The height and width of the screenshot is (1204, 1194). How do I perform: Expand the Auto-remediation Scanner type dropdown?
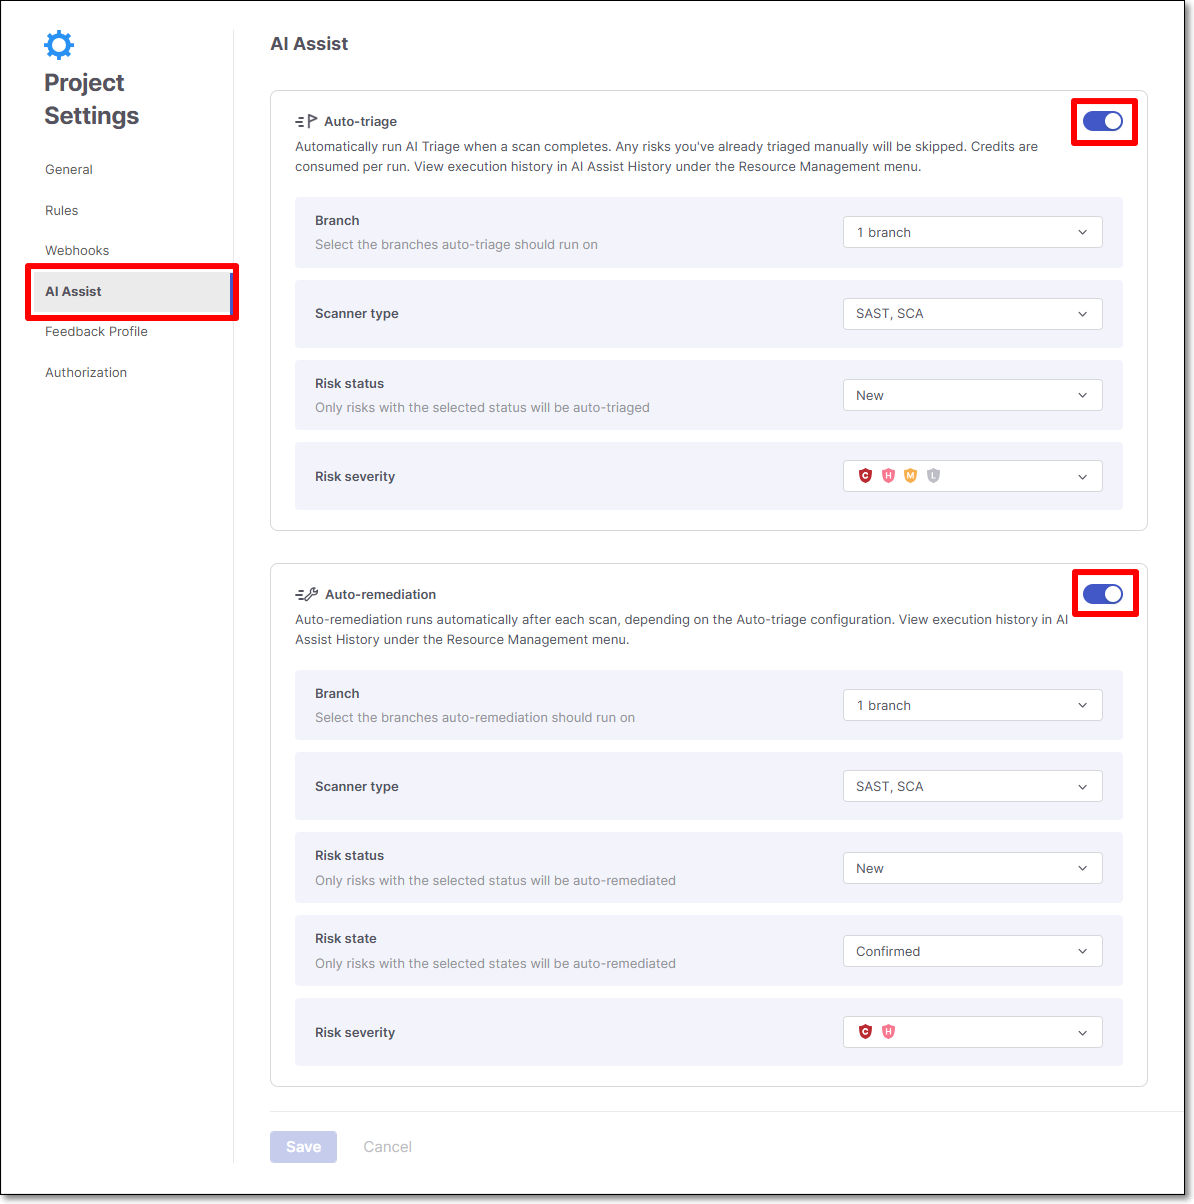(973, 786)
